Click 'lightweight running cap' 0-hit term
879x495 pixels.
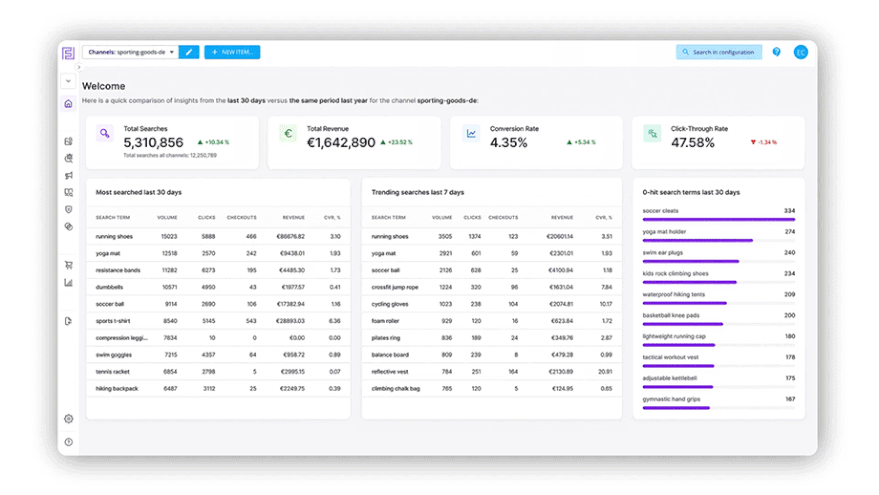click(x=674, y=336)
